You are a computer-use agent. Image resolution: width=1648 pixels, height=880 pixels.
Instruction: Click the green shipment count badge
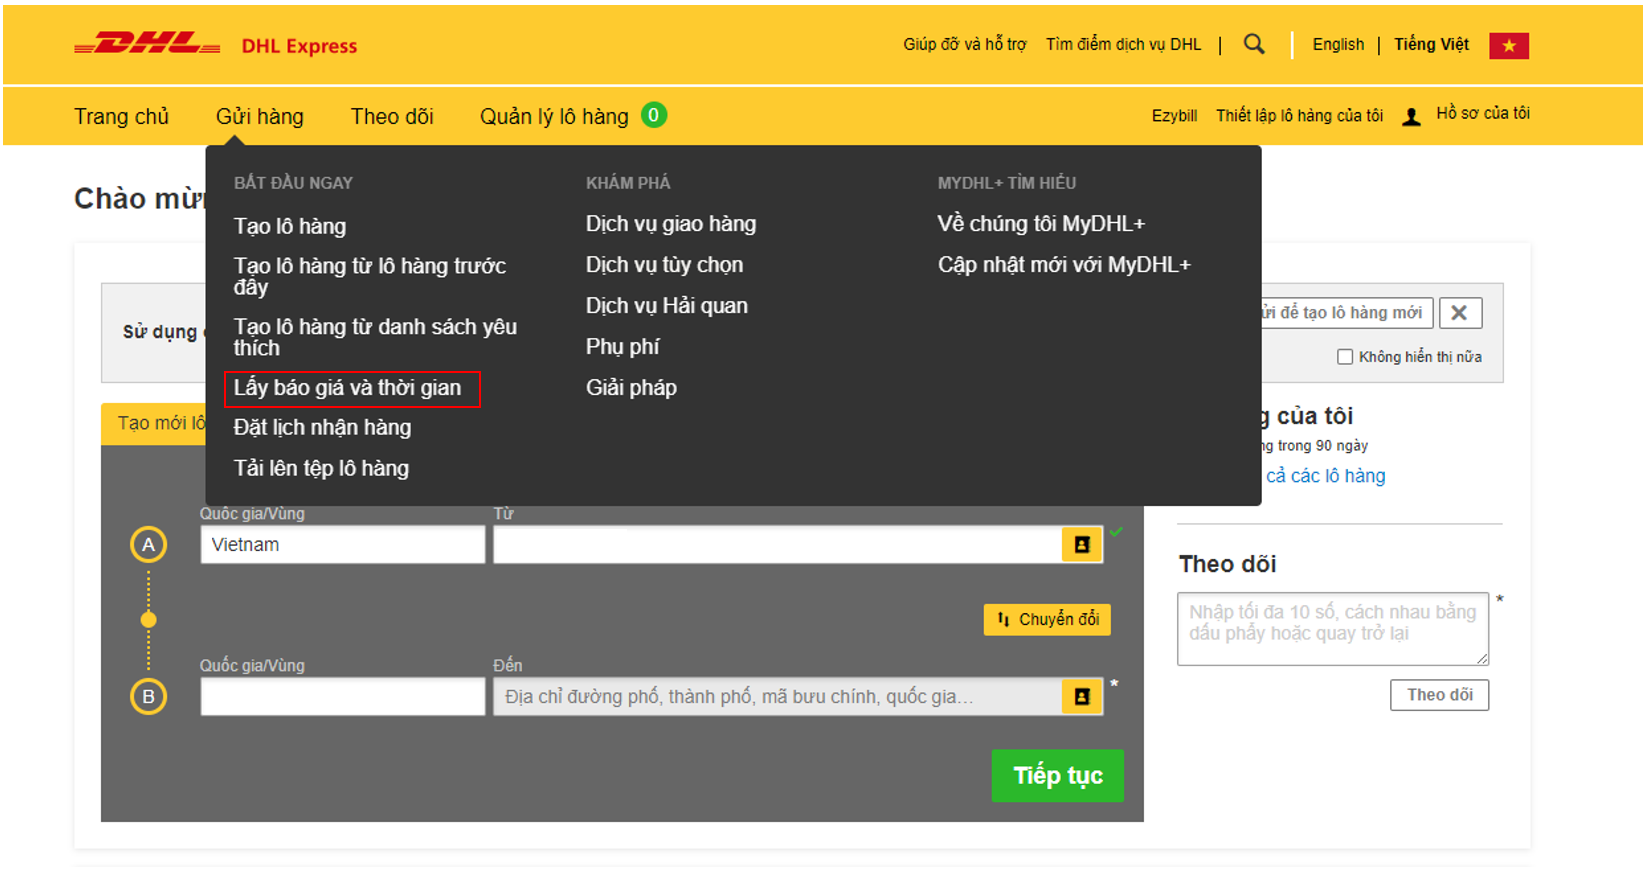tap(653, 115)
